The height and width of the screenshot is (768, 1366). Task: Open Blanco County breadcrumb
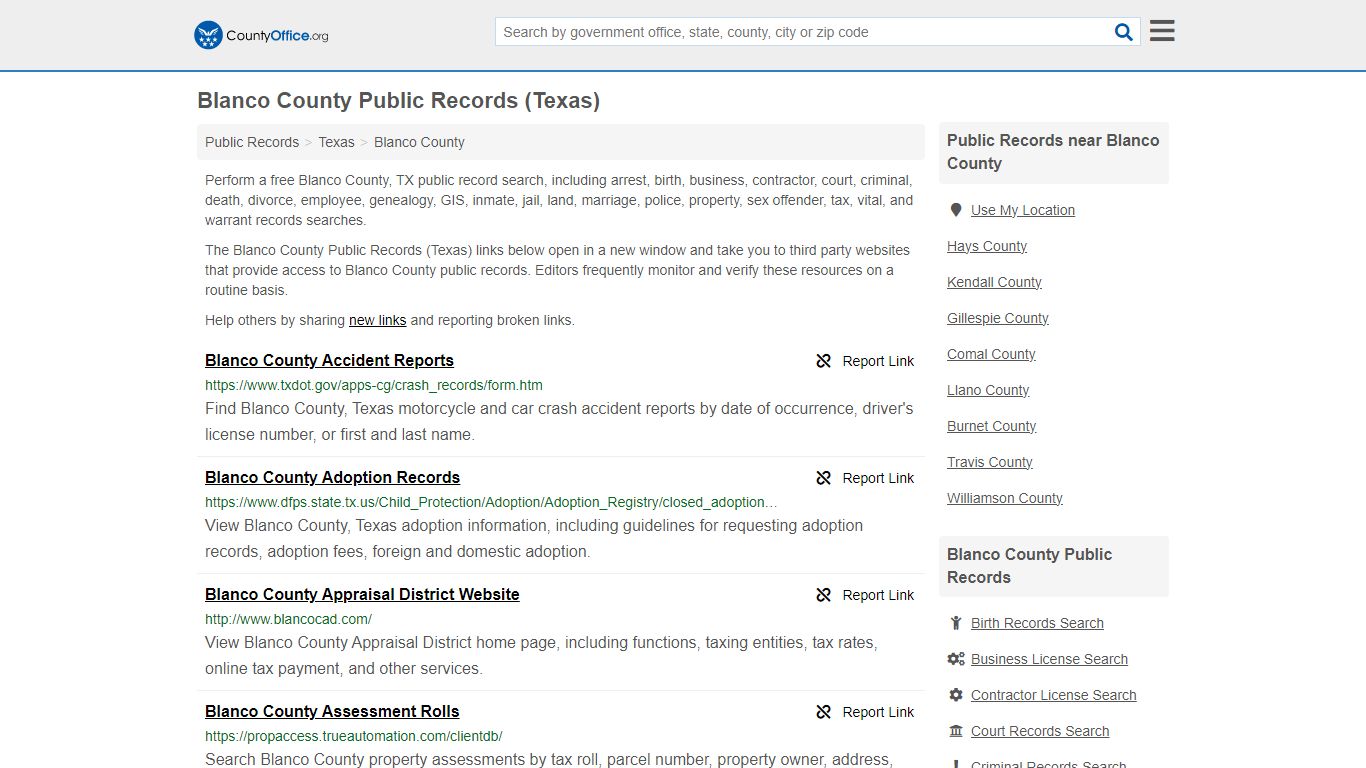(x=419, y=142)
